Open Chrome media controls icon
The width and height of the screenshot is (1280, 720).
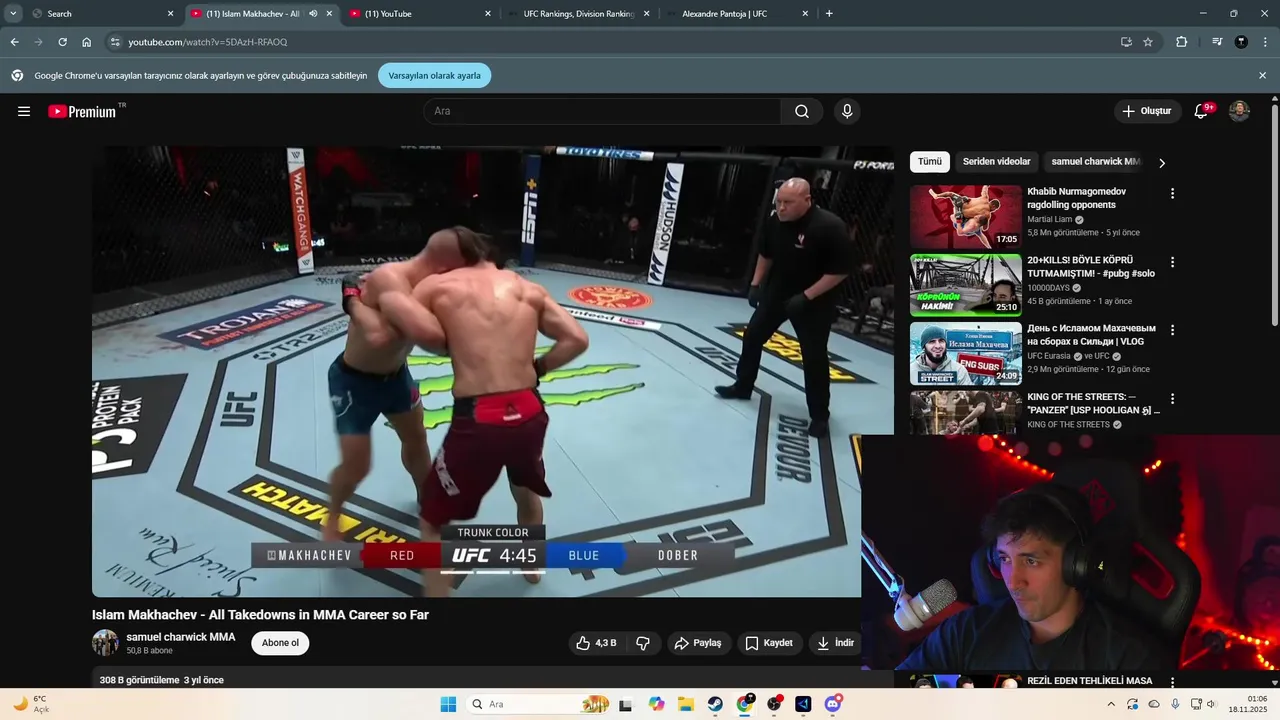tap(1217, 42)
